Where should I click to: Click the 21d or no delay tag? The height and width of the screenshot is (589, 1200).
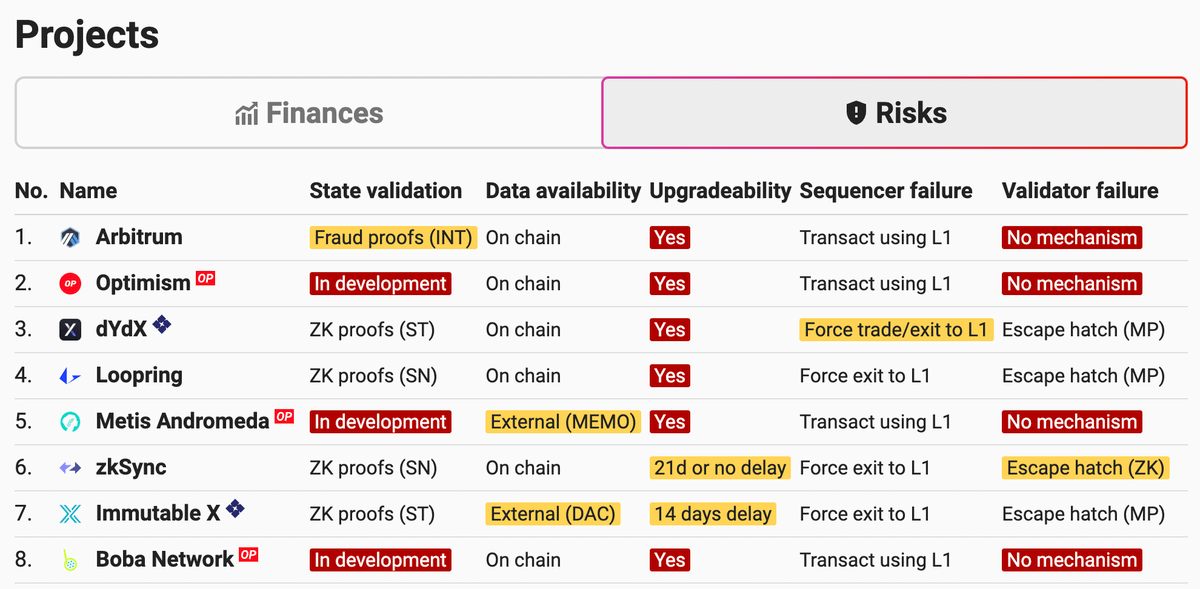pyautogui.click(x=720, y=468)
